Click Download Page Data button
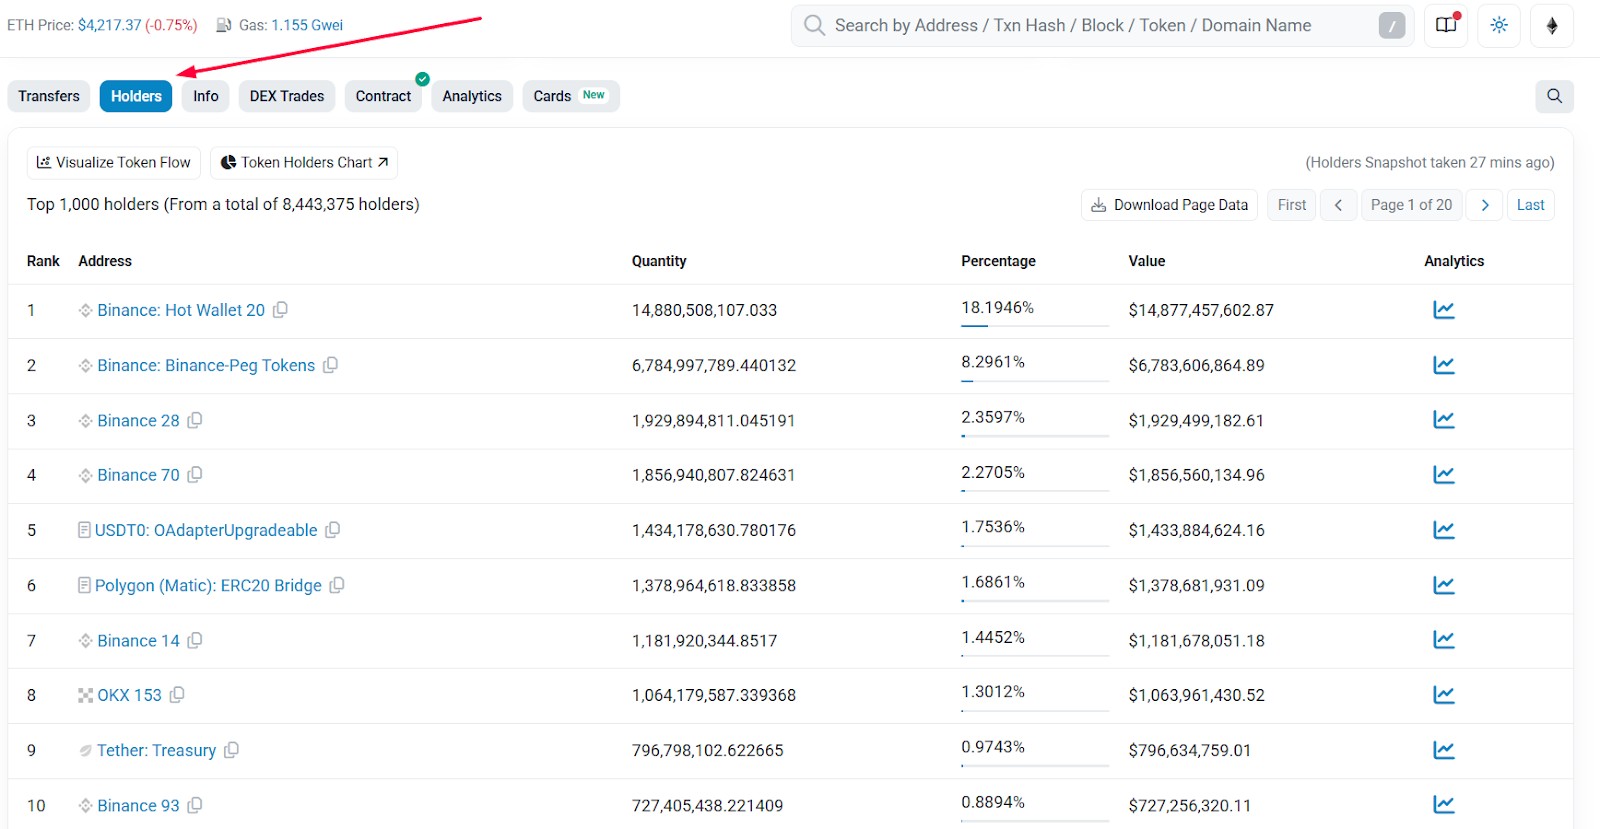The image size is (1600, 829). pyautogui.click(x=1169, y=205)
